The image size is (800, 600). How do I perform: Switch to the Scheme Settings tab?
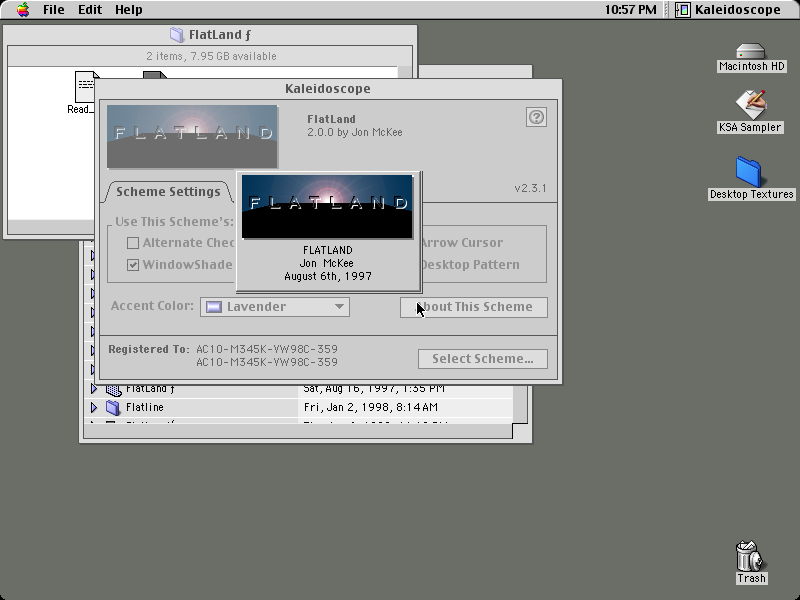coord(168,192)
